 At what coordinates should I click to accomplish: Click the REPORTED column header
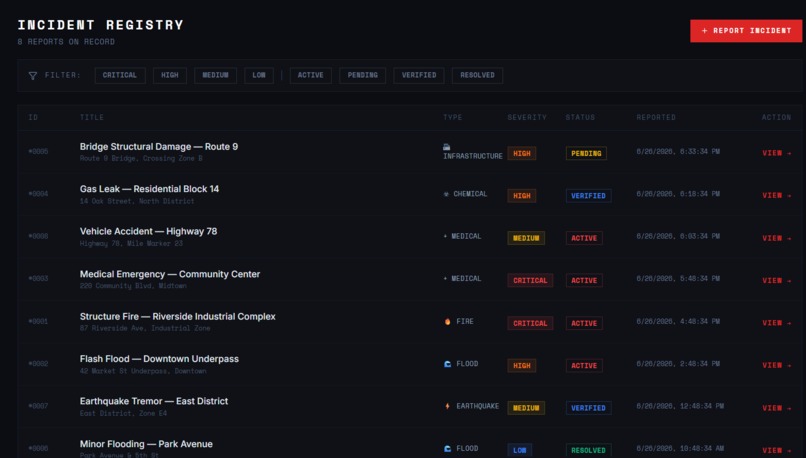[656, 117]
